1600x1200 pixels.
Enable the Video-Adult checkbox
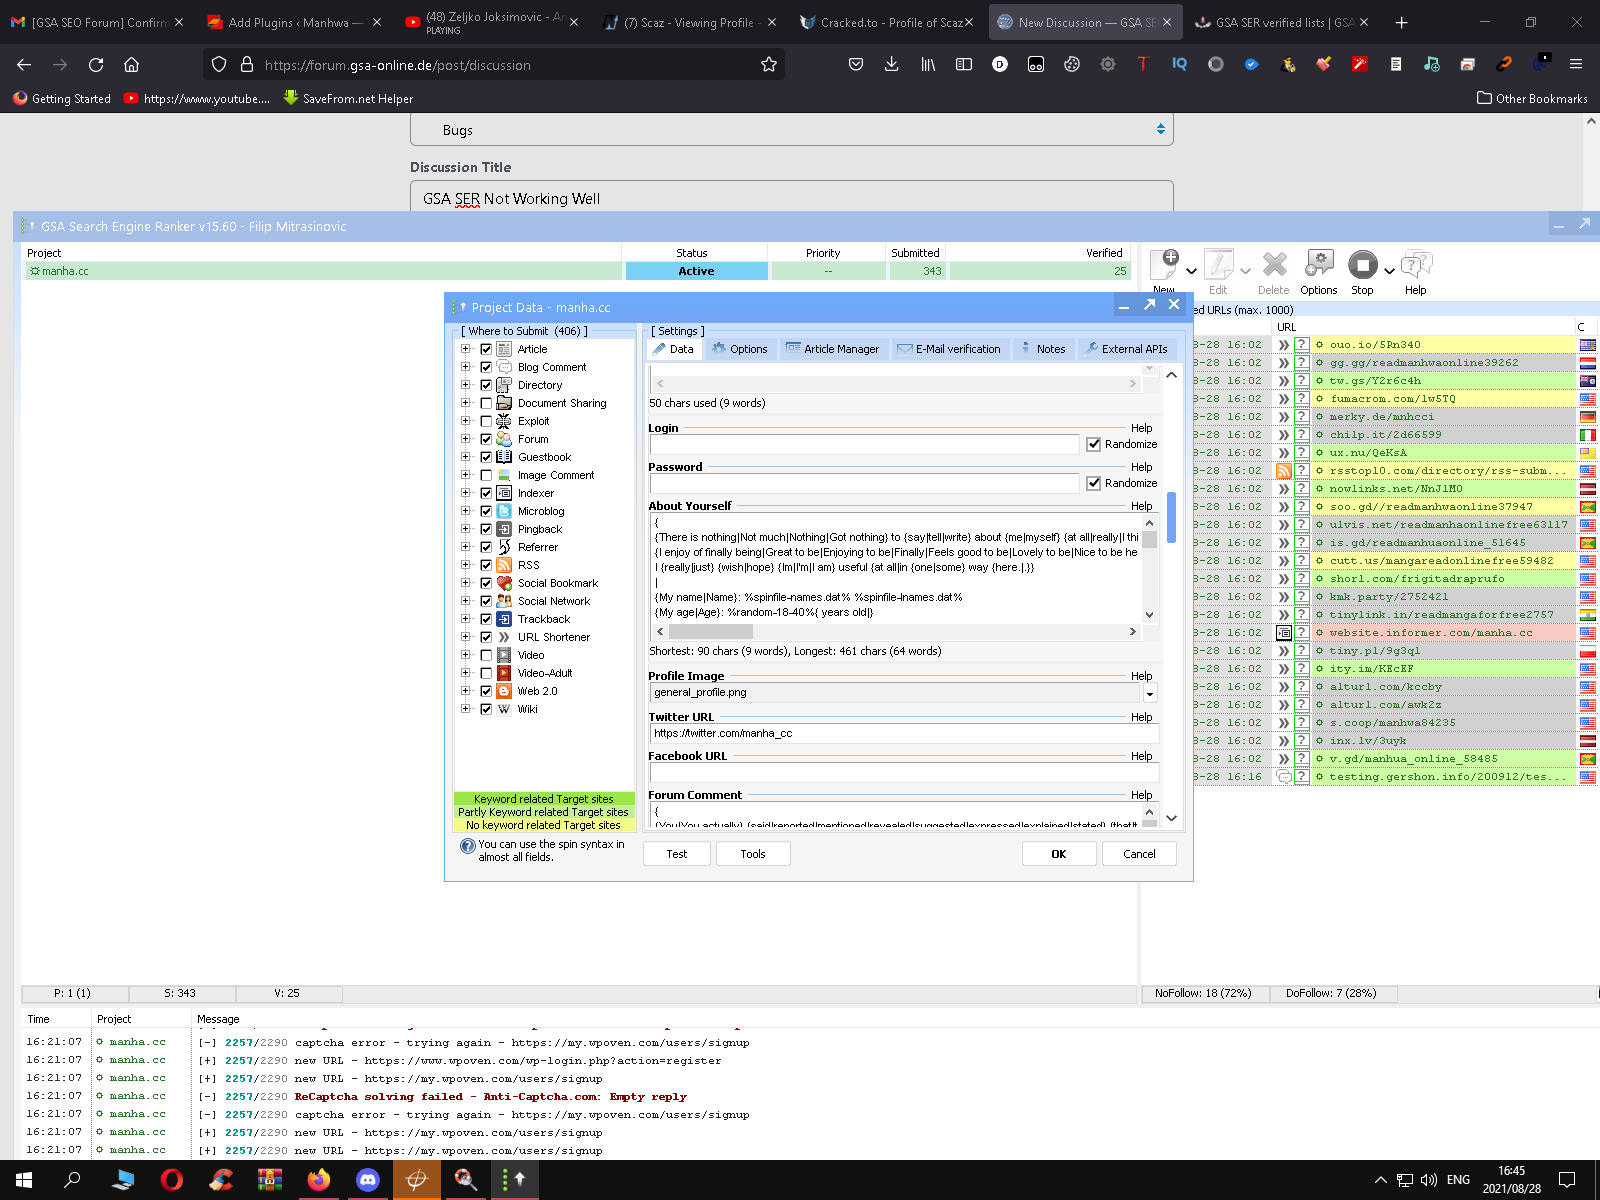486,673
